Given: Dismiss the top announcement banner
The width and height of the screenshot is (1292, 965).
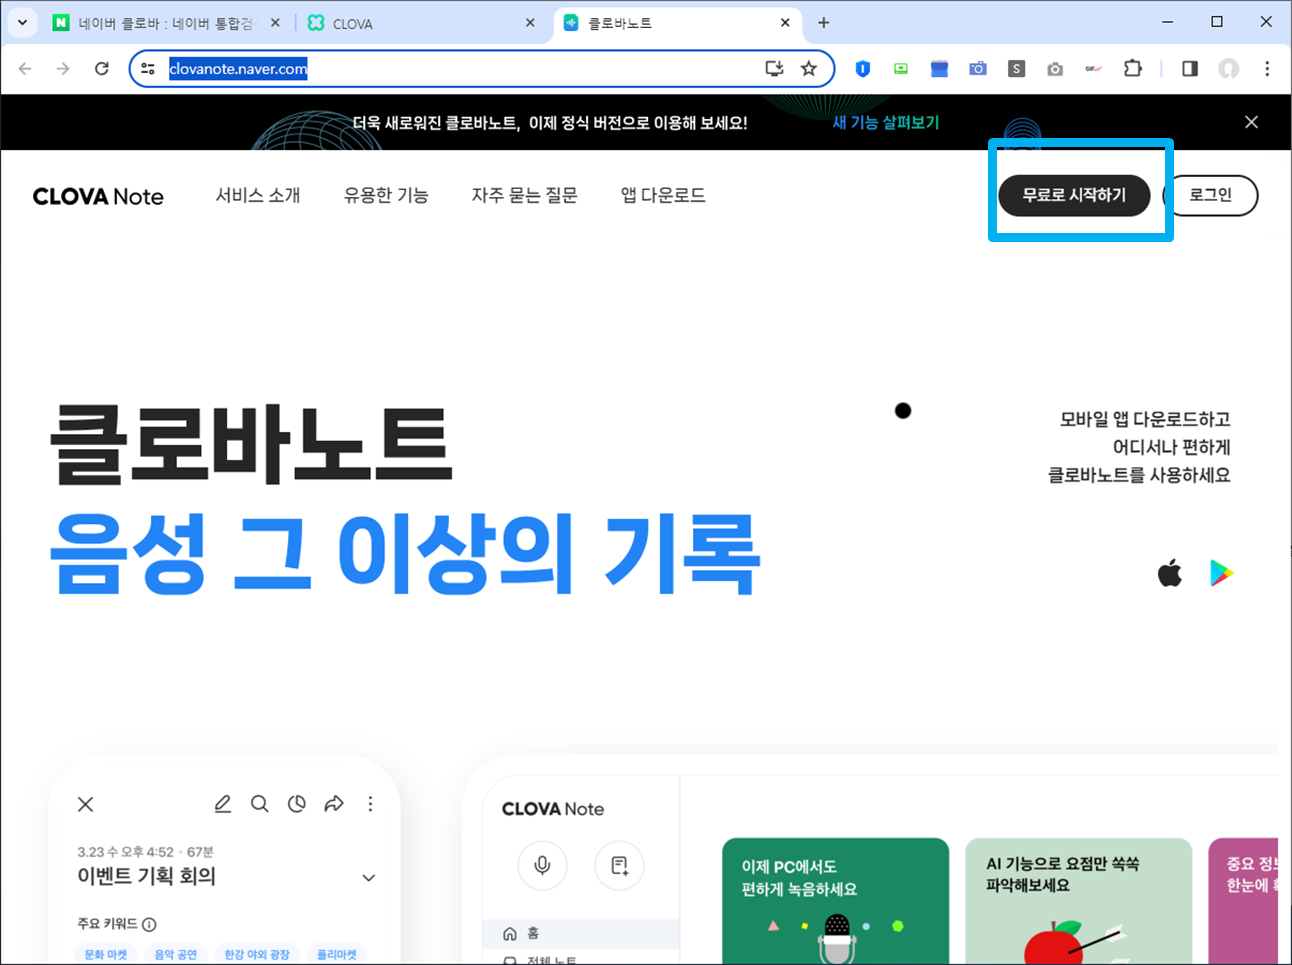Looking at the screenshot, I should pos(1251,122).
